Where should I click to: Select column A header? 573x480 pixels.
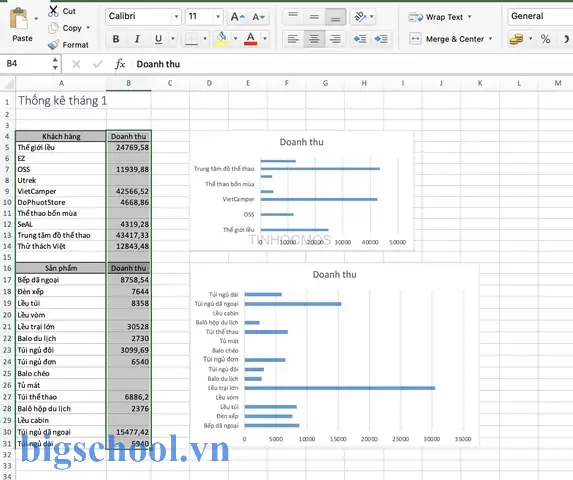[x=61, y=83]
